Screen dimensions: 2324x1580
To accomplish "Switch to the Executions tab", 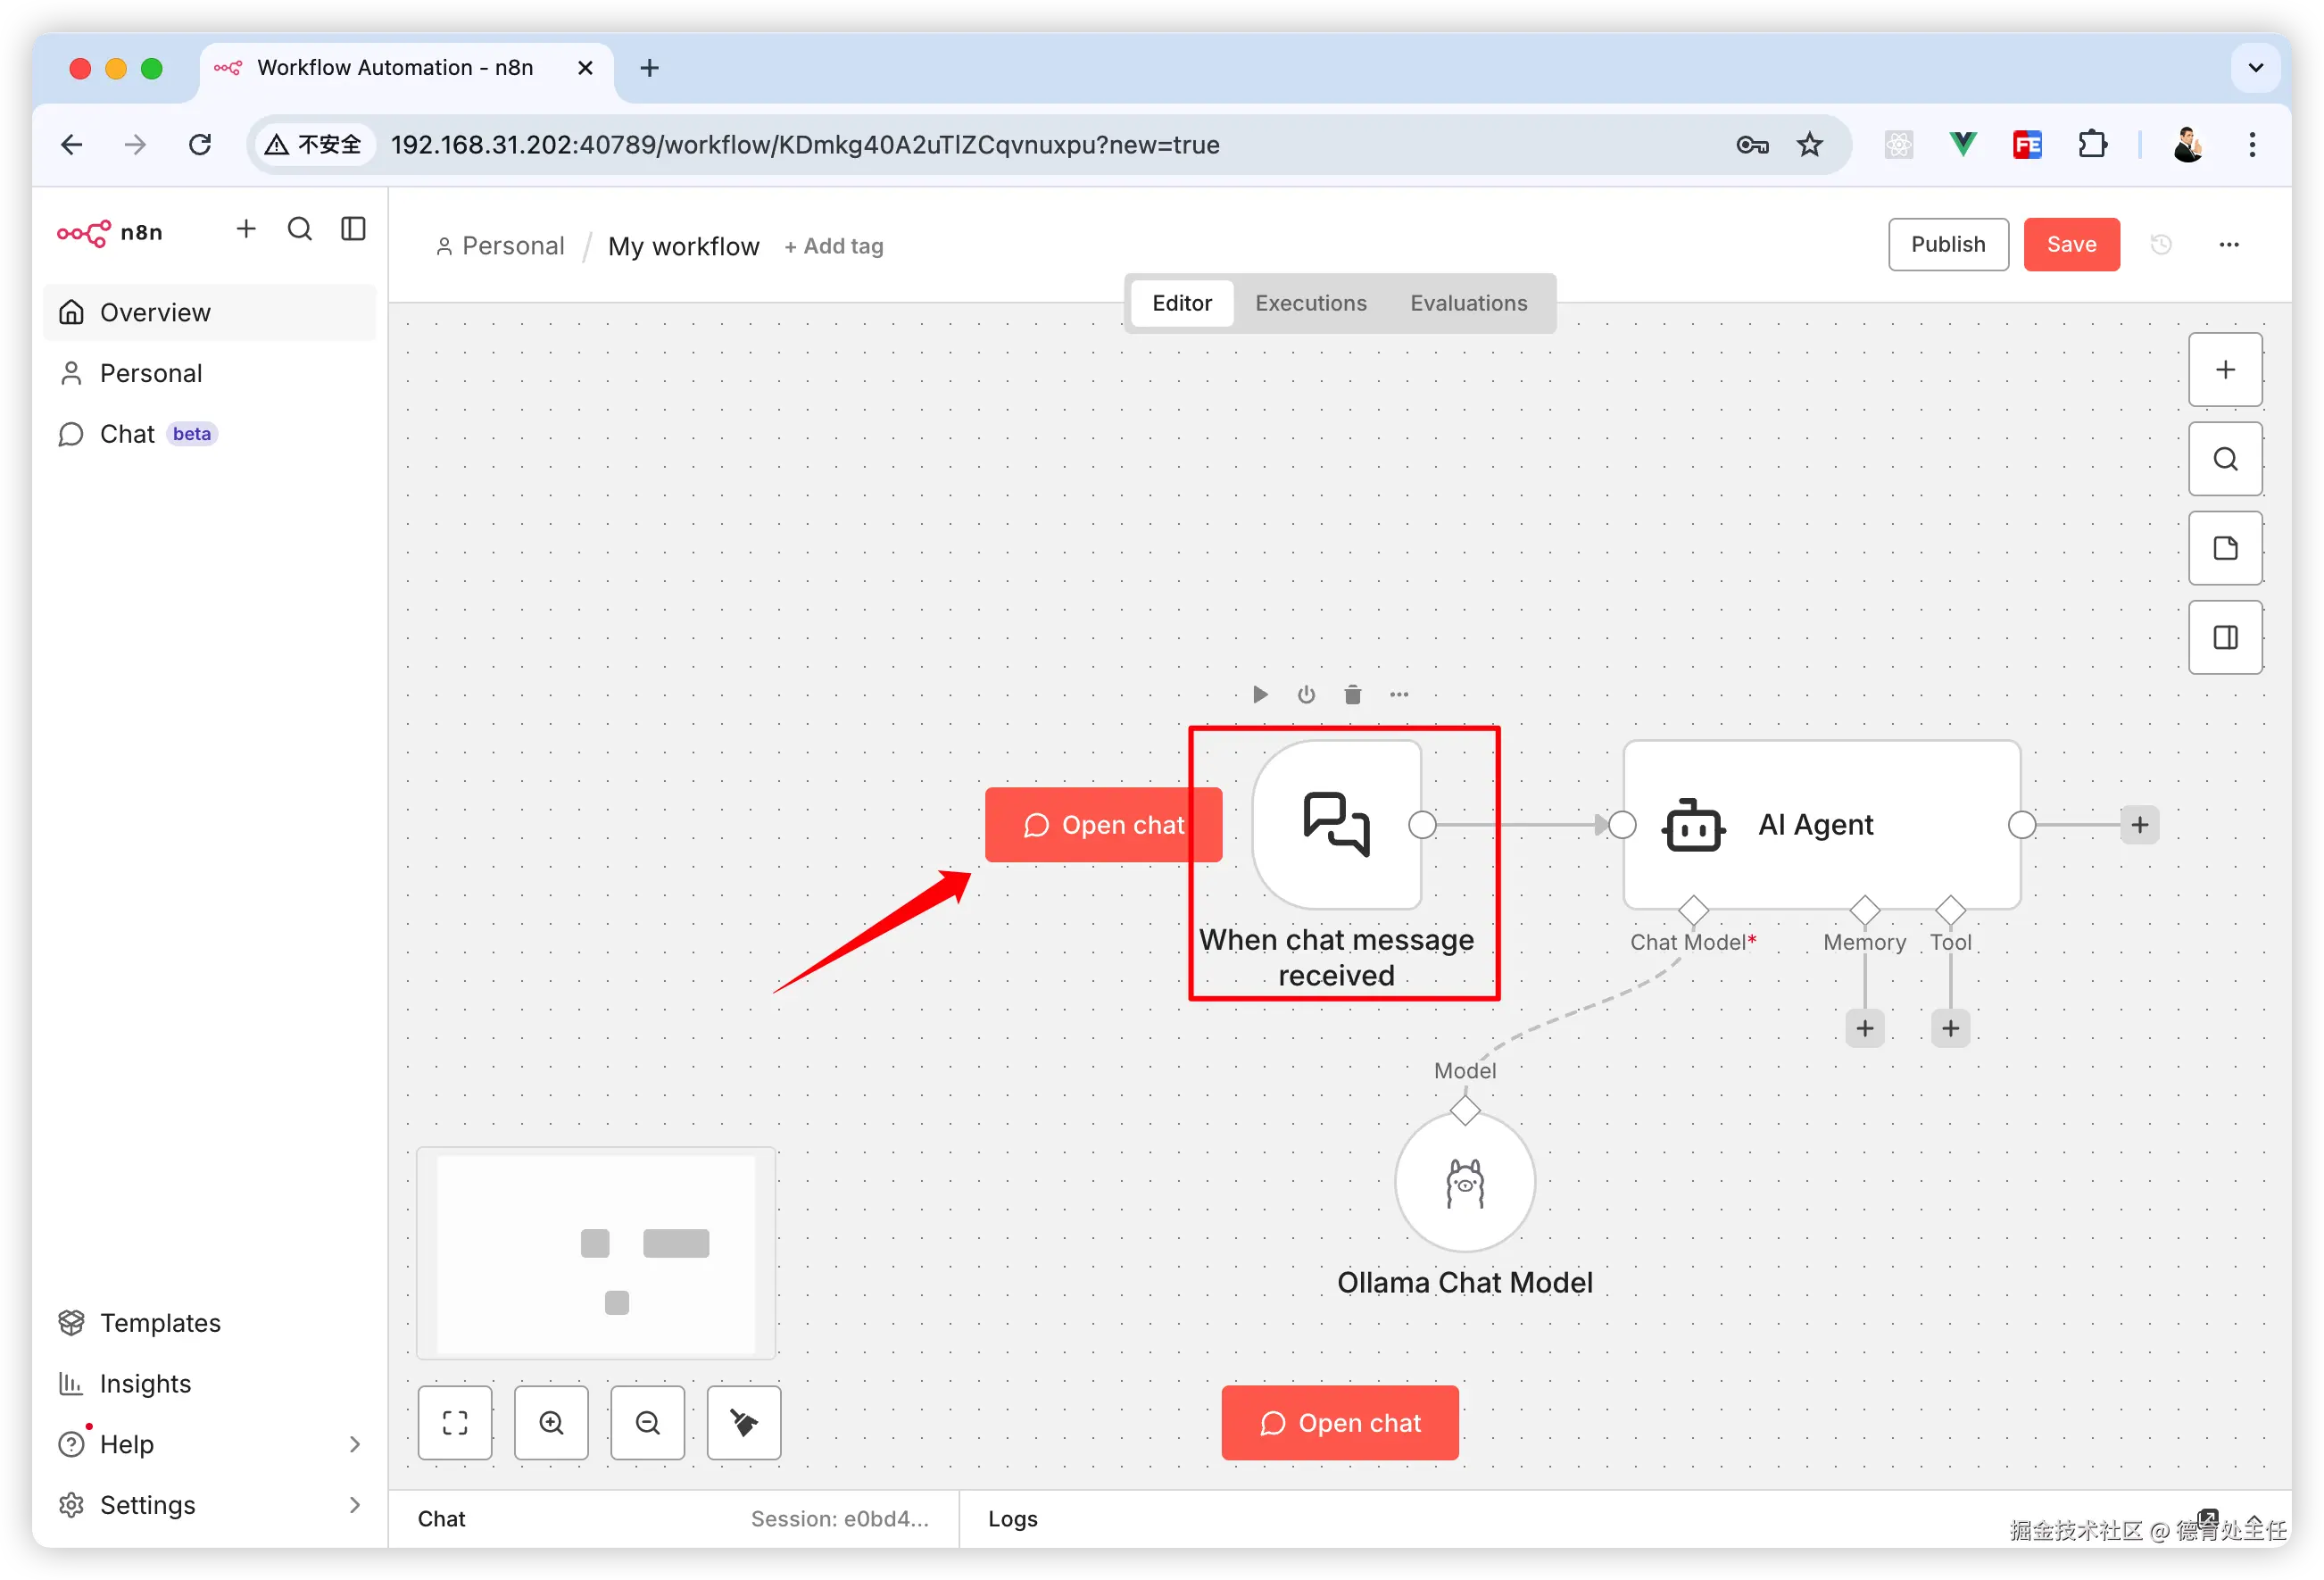I will pyautogui.click(x=1310, y=303).
